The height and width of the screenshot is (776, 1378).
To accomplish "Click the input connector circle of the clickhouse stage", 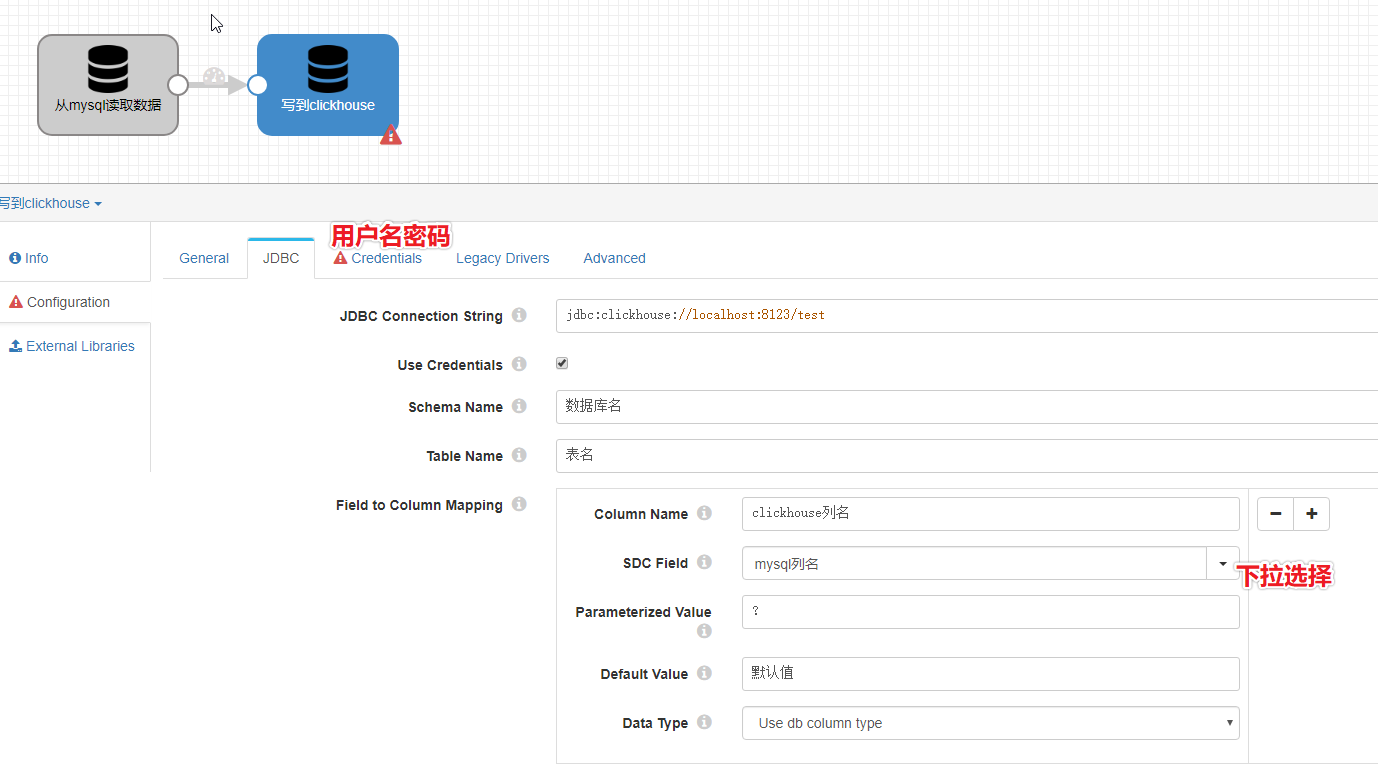I will (x=257, y=85).
